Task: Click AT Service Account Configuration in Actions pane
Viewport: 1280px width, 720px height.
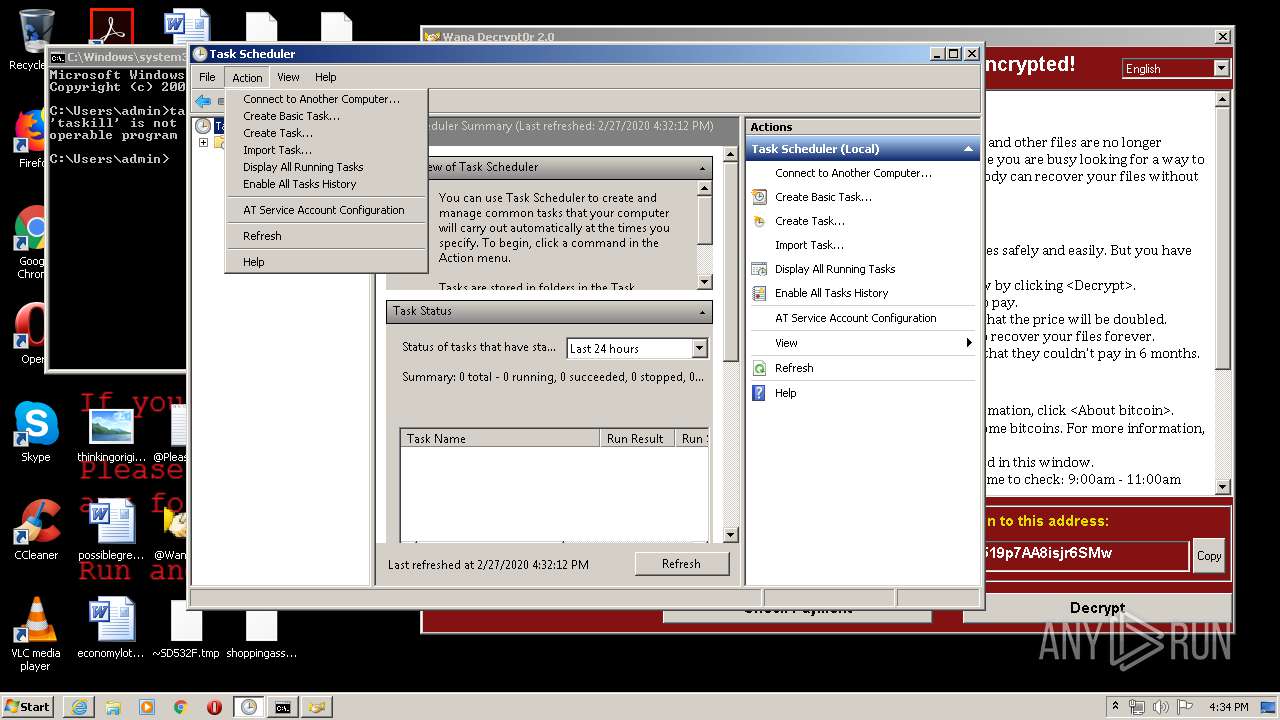Action: click(856, 318)
